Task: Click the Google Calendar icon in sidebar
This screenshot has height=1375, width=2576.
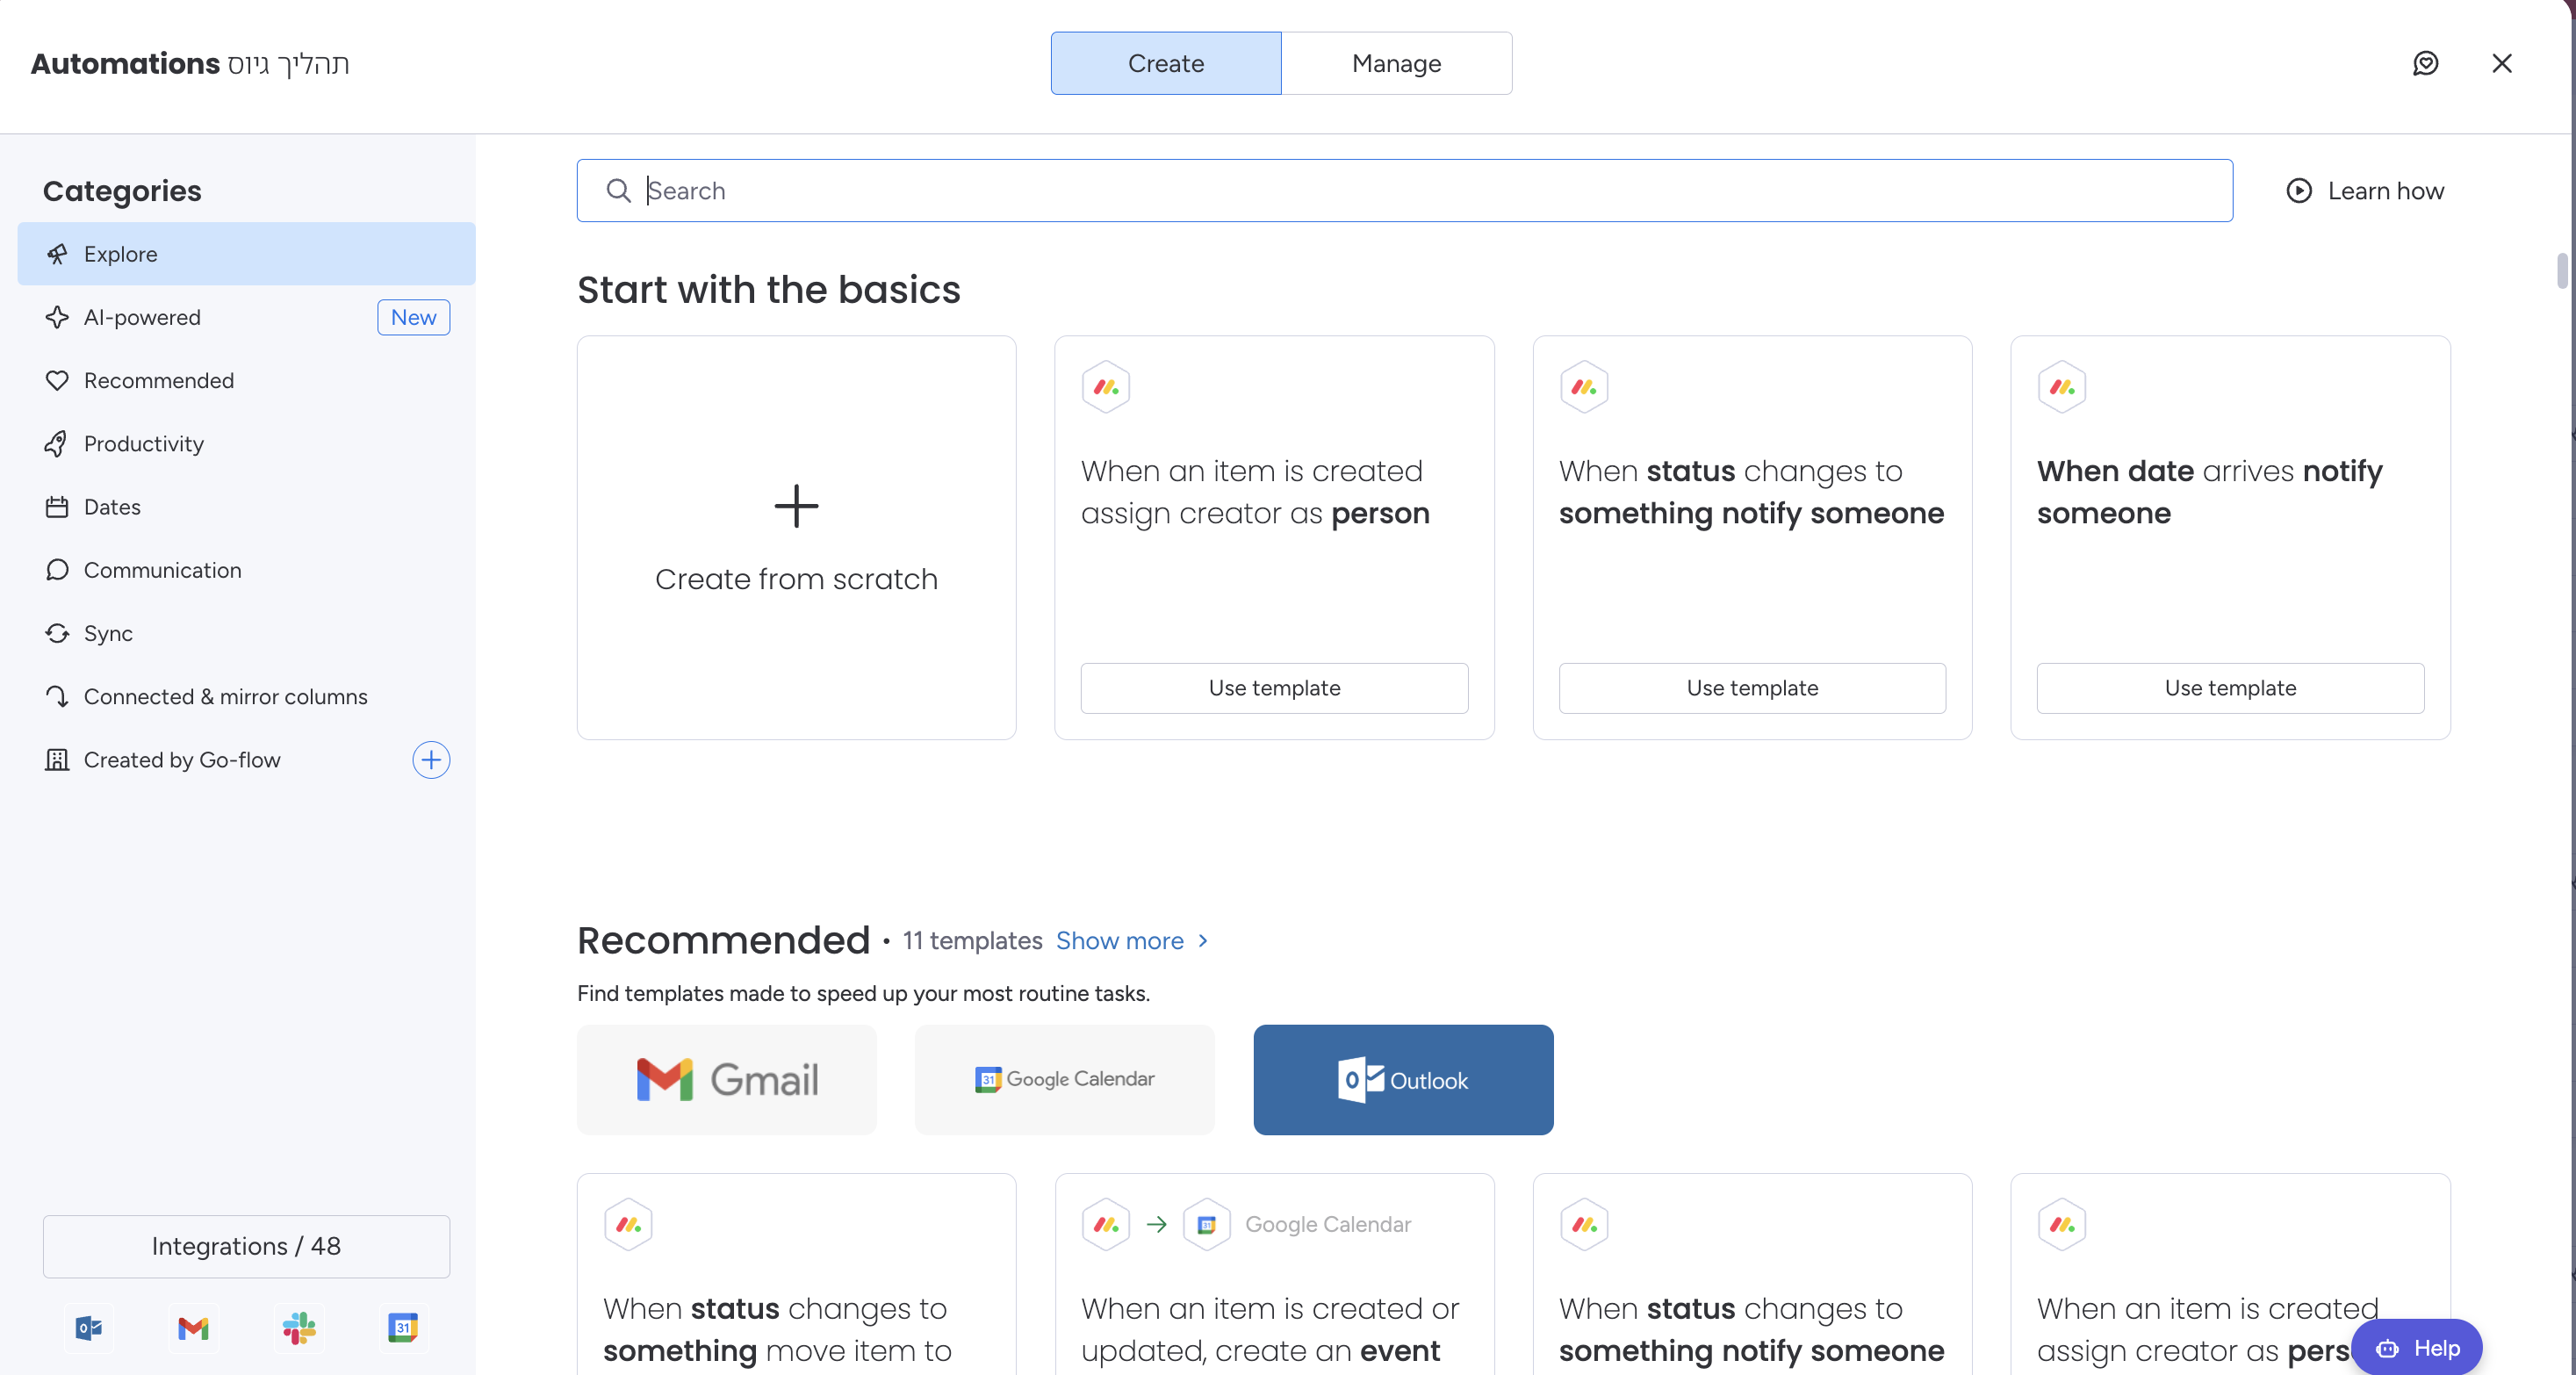Action: (x=402, y=1327)
